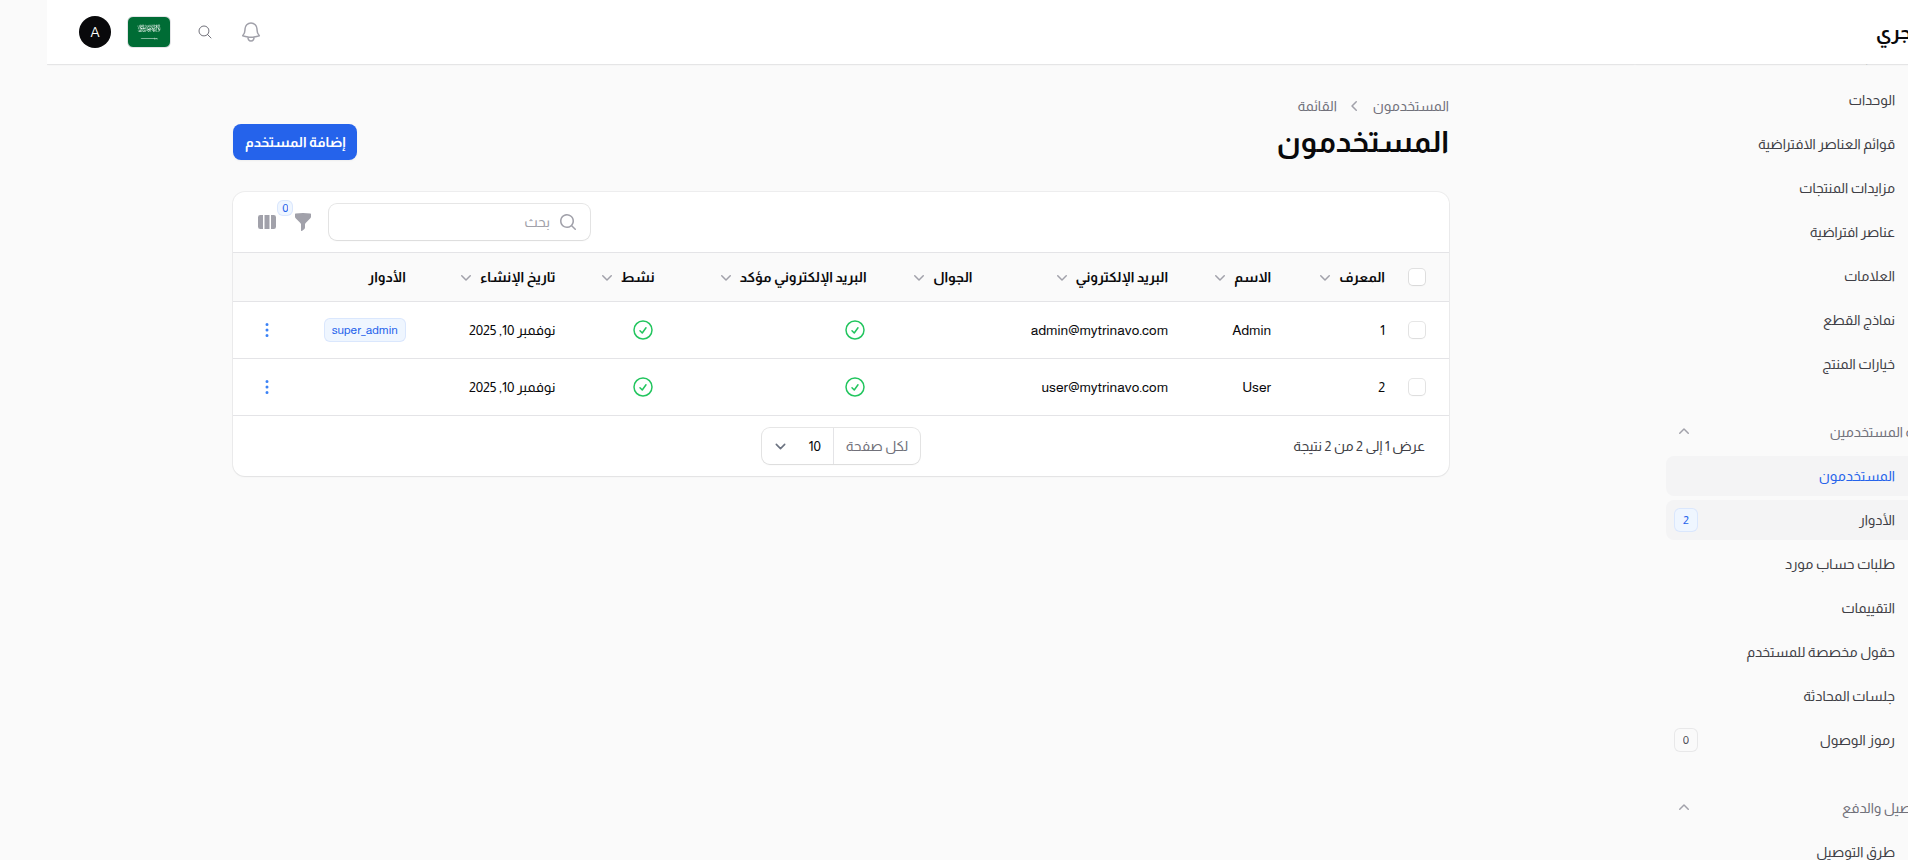Open خيارات المنتج sidebar item
Screen dimensions: 1908x860
[1787, 364]
